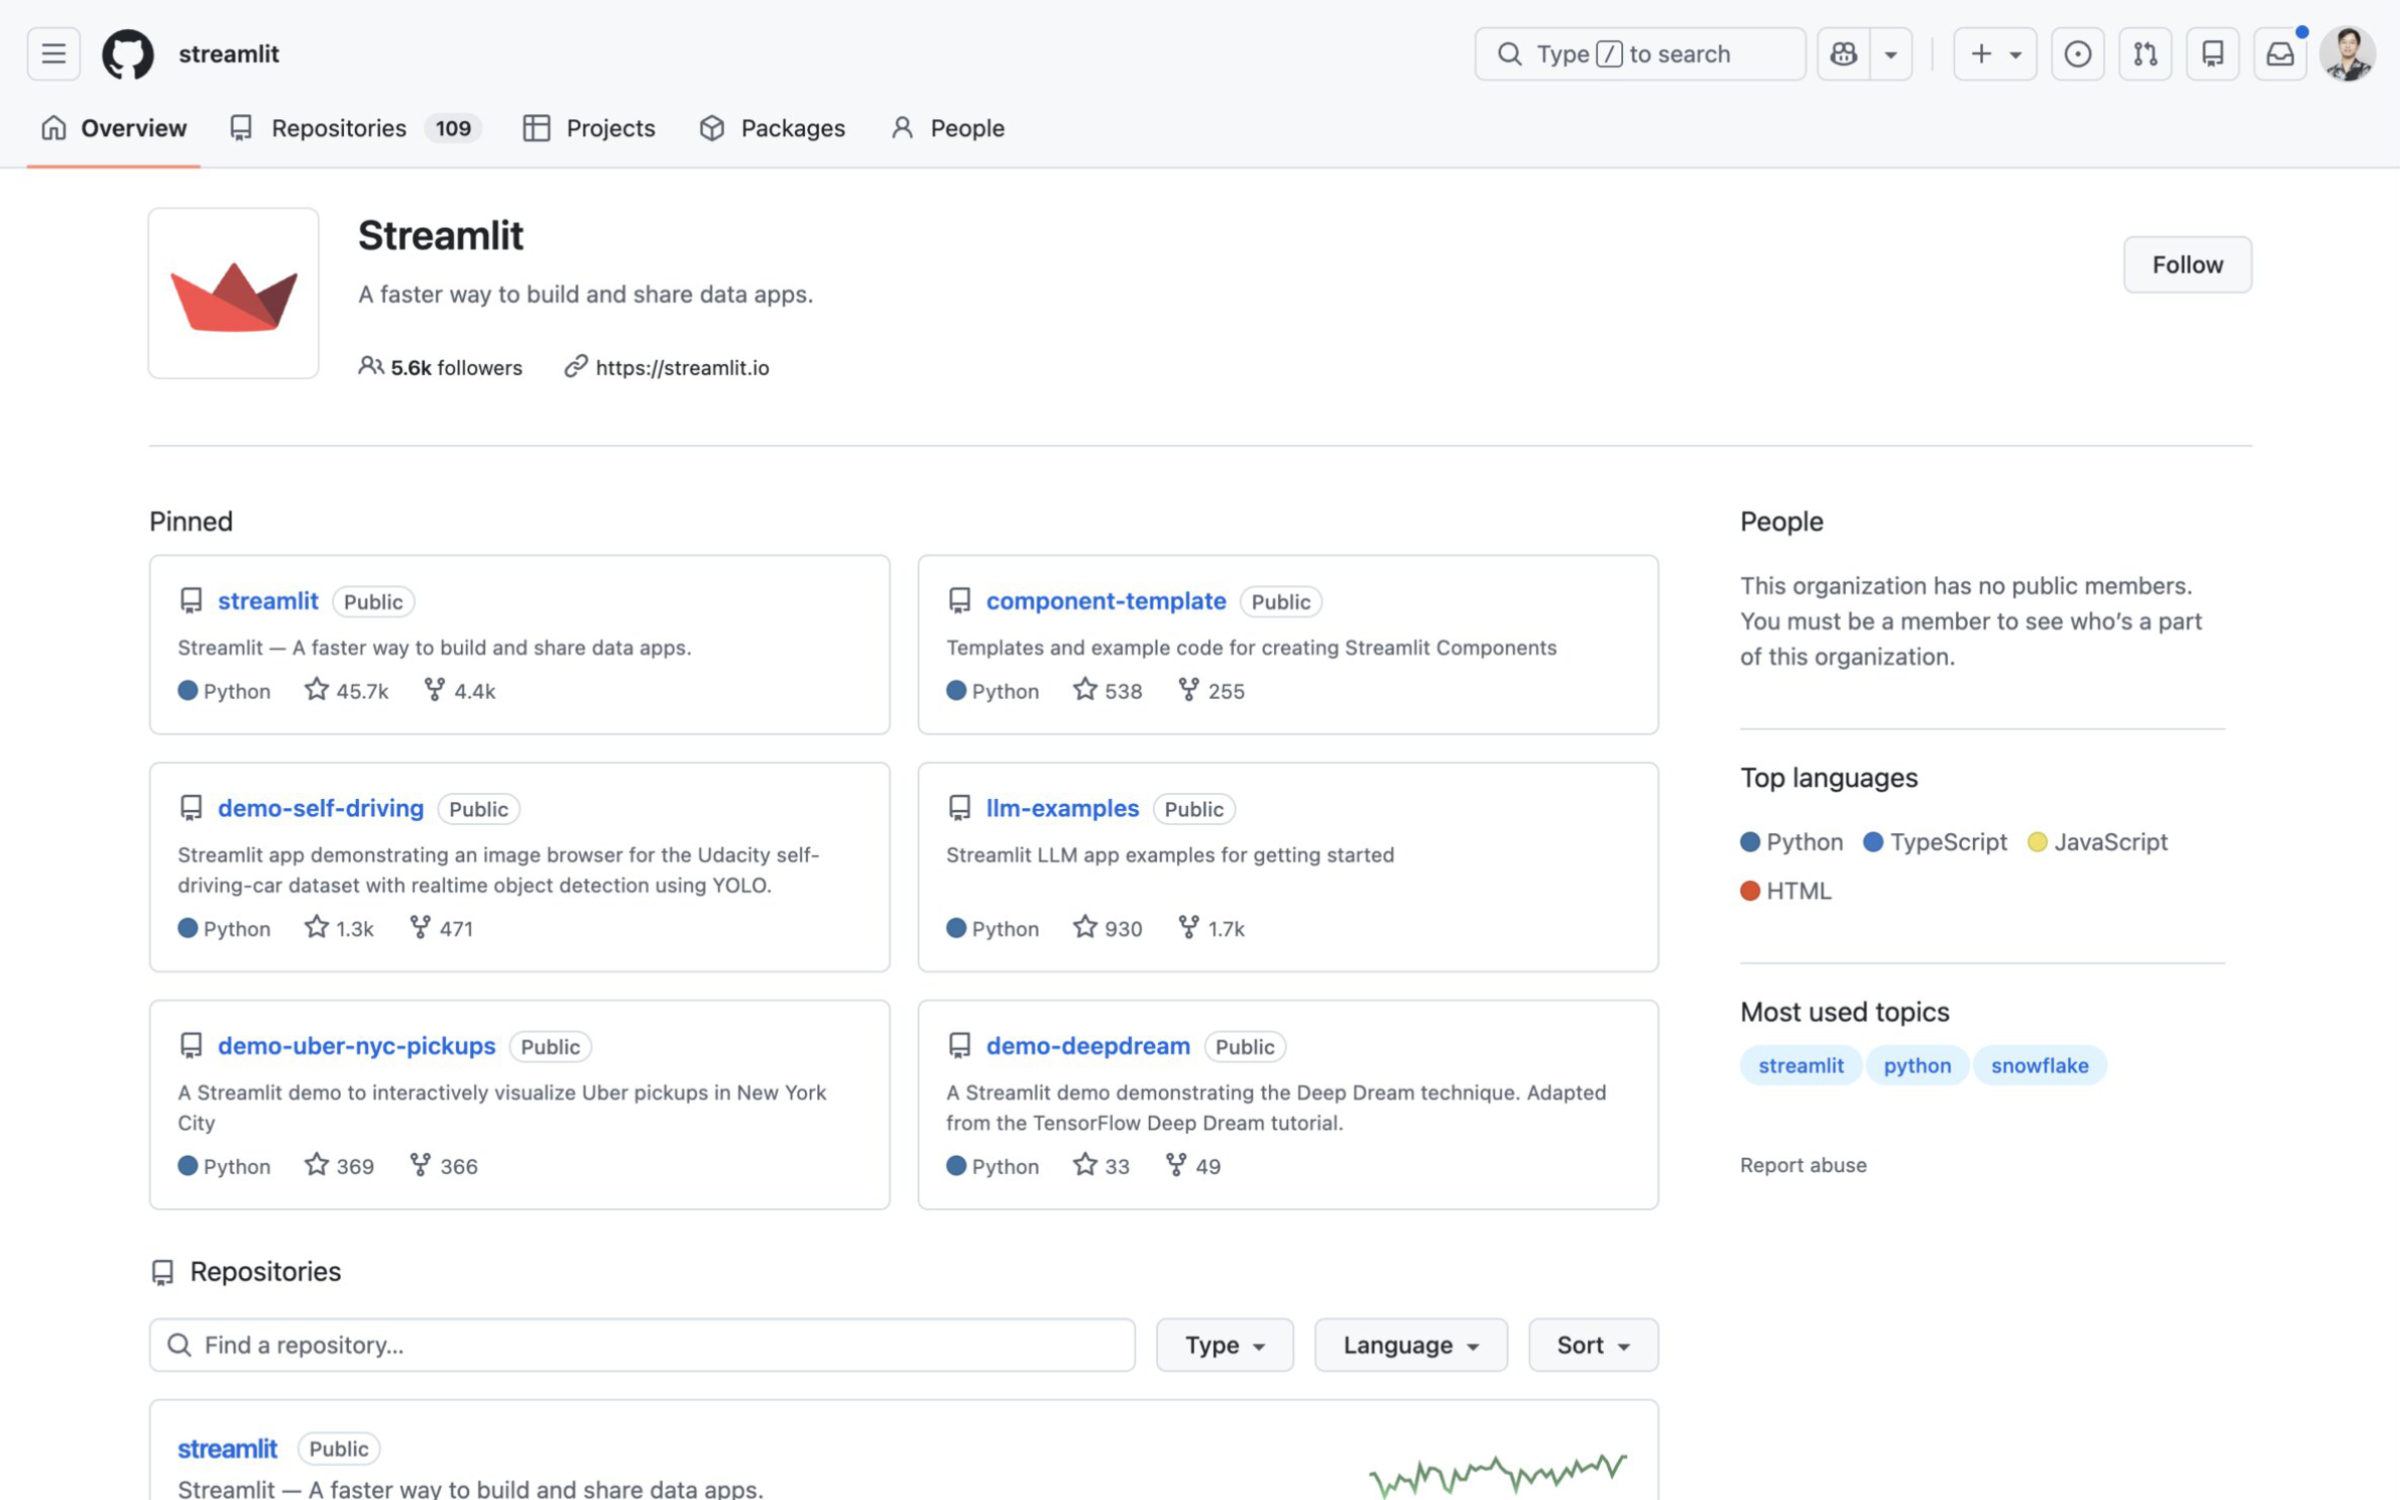
Task: View 255 forks of component-template
Action: [1211, 690]
